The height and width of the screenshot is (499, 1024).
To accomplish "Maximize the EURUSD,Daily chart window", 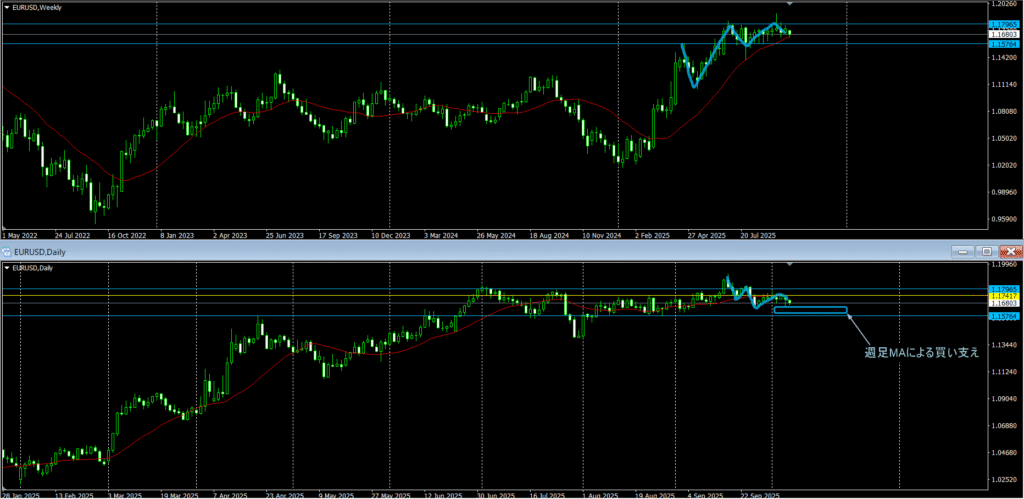I will (x=986, y=252).
